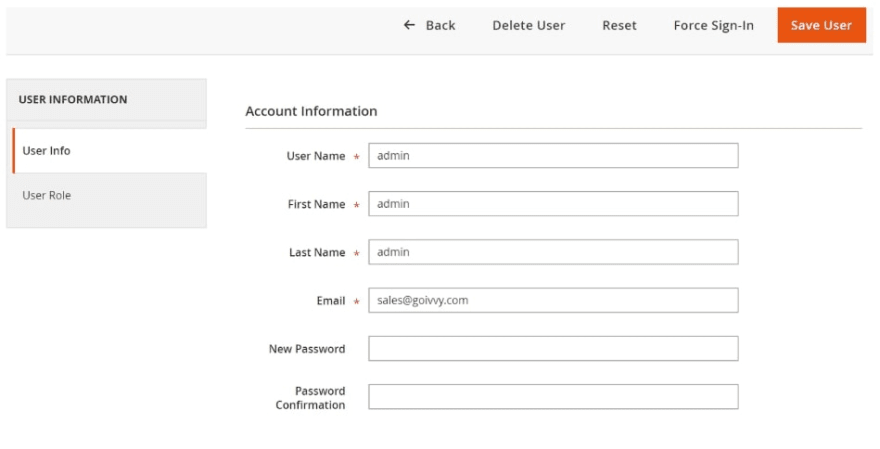
Task: Save the user with Save User
Action: click(x=822, y=25)
